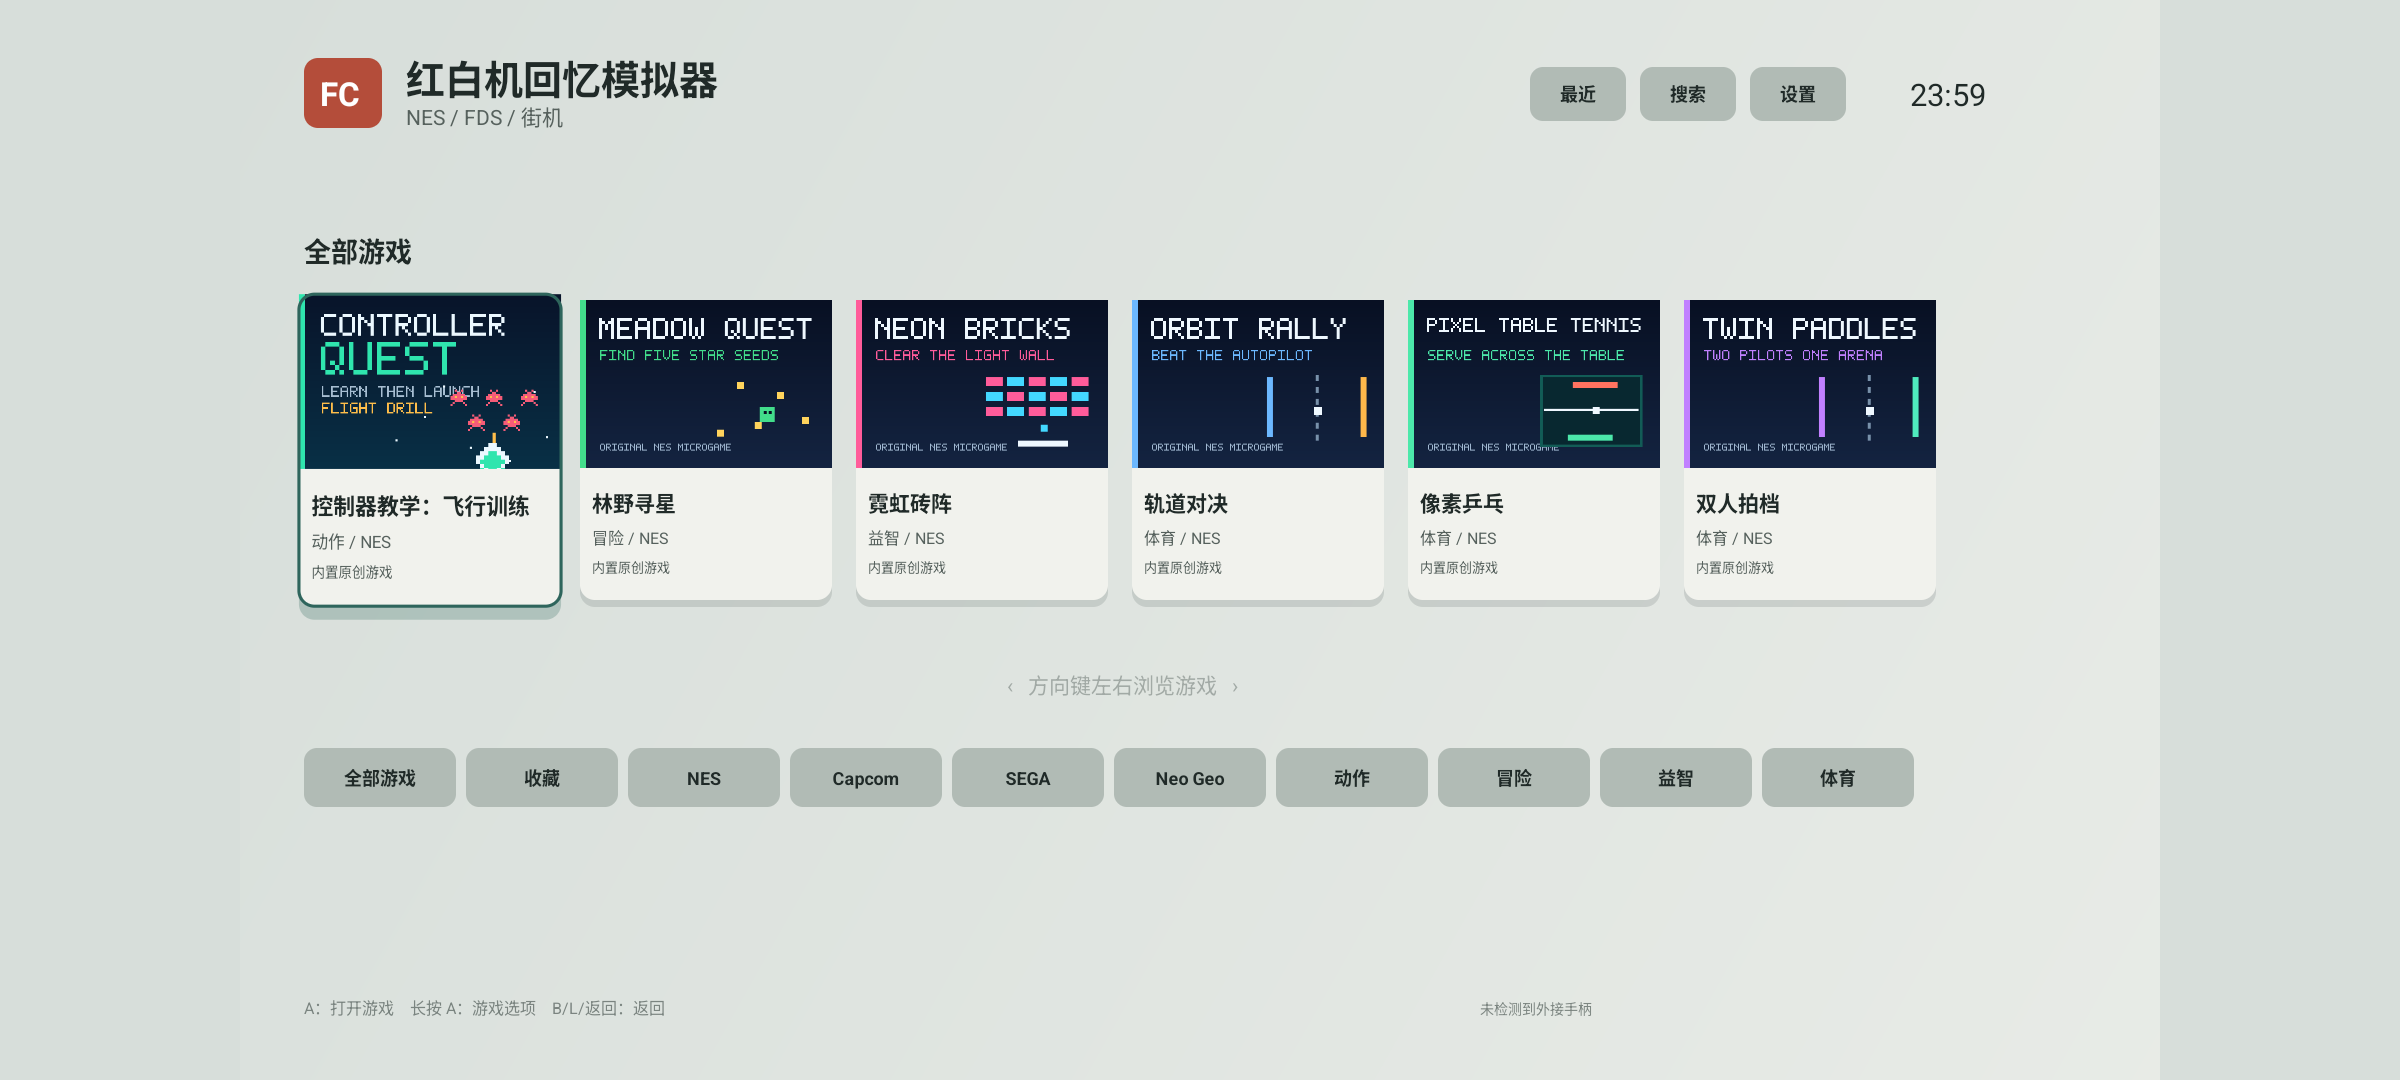Screen dimensions: 2400x1080
Task: Click the 方向键左右浏览游戏 hint text
Action: coord(1122,686)
